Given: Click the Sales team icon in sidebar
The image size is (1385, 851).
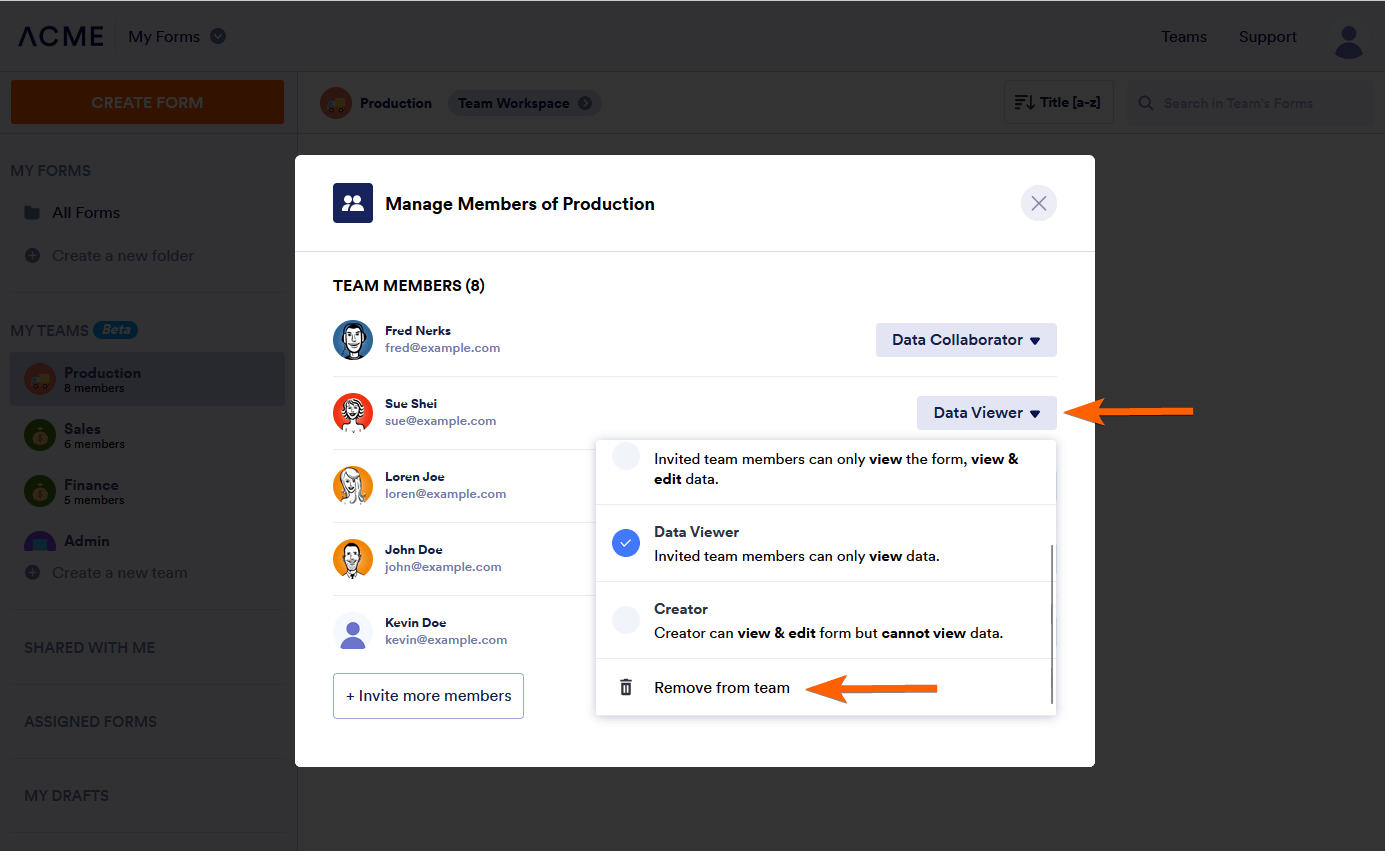Looking at the screenshot, I should [40, 435].
